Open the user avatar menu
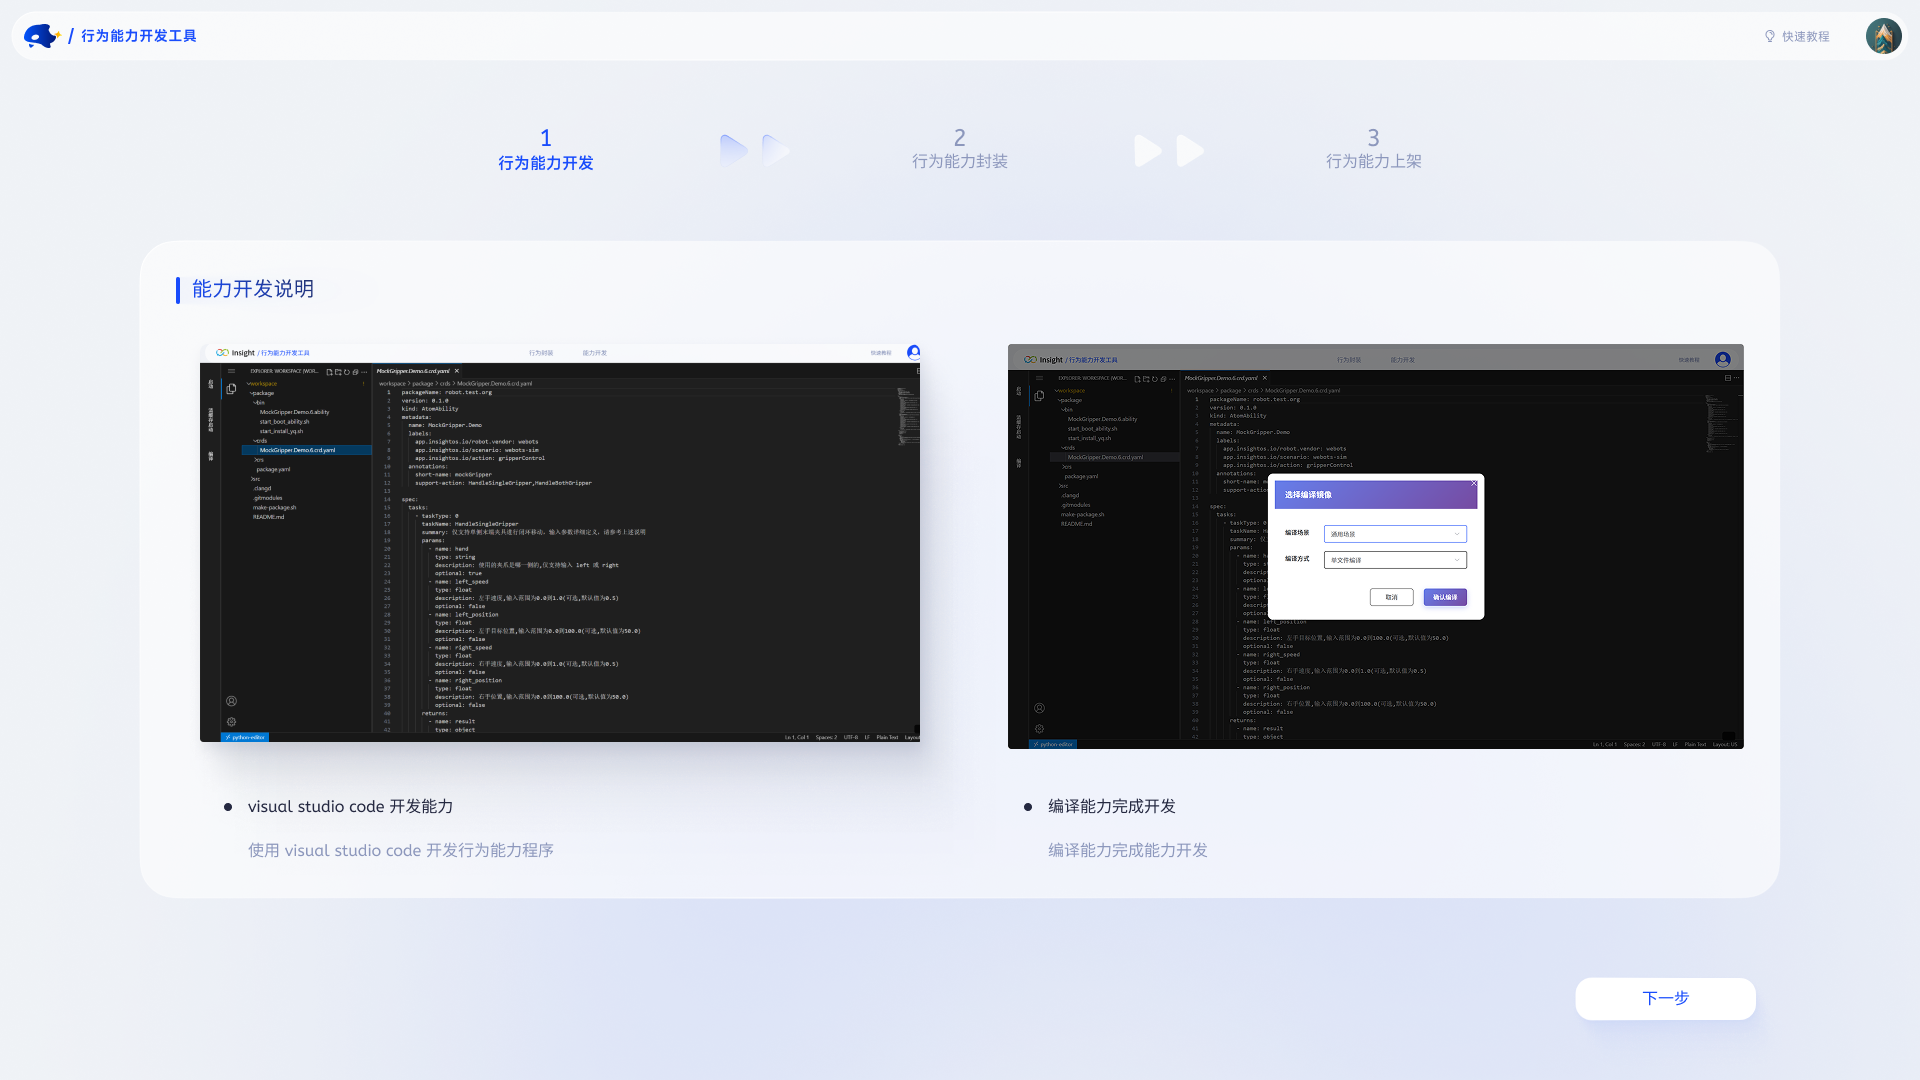This screenshot has width=1920, height=1080. click(x=1883, y=36)
